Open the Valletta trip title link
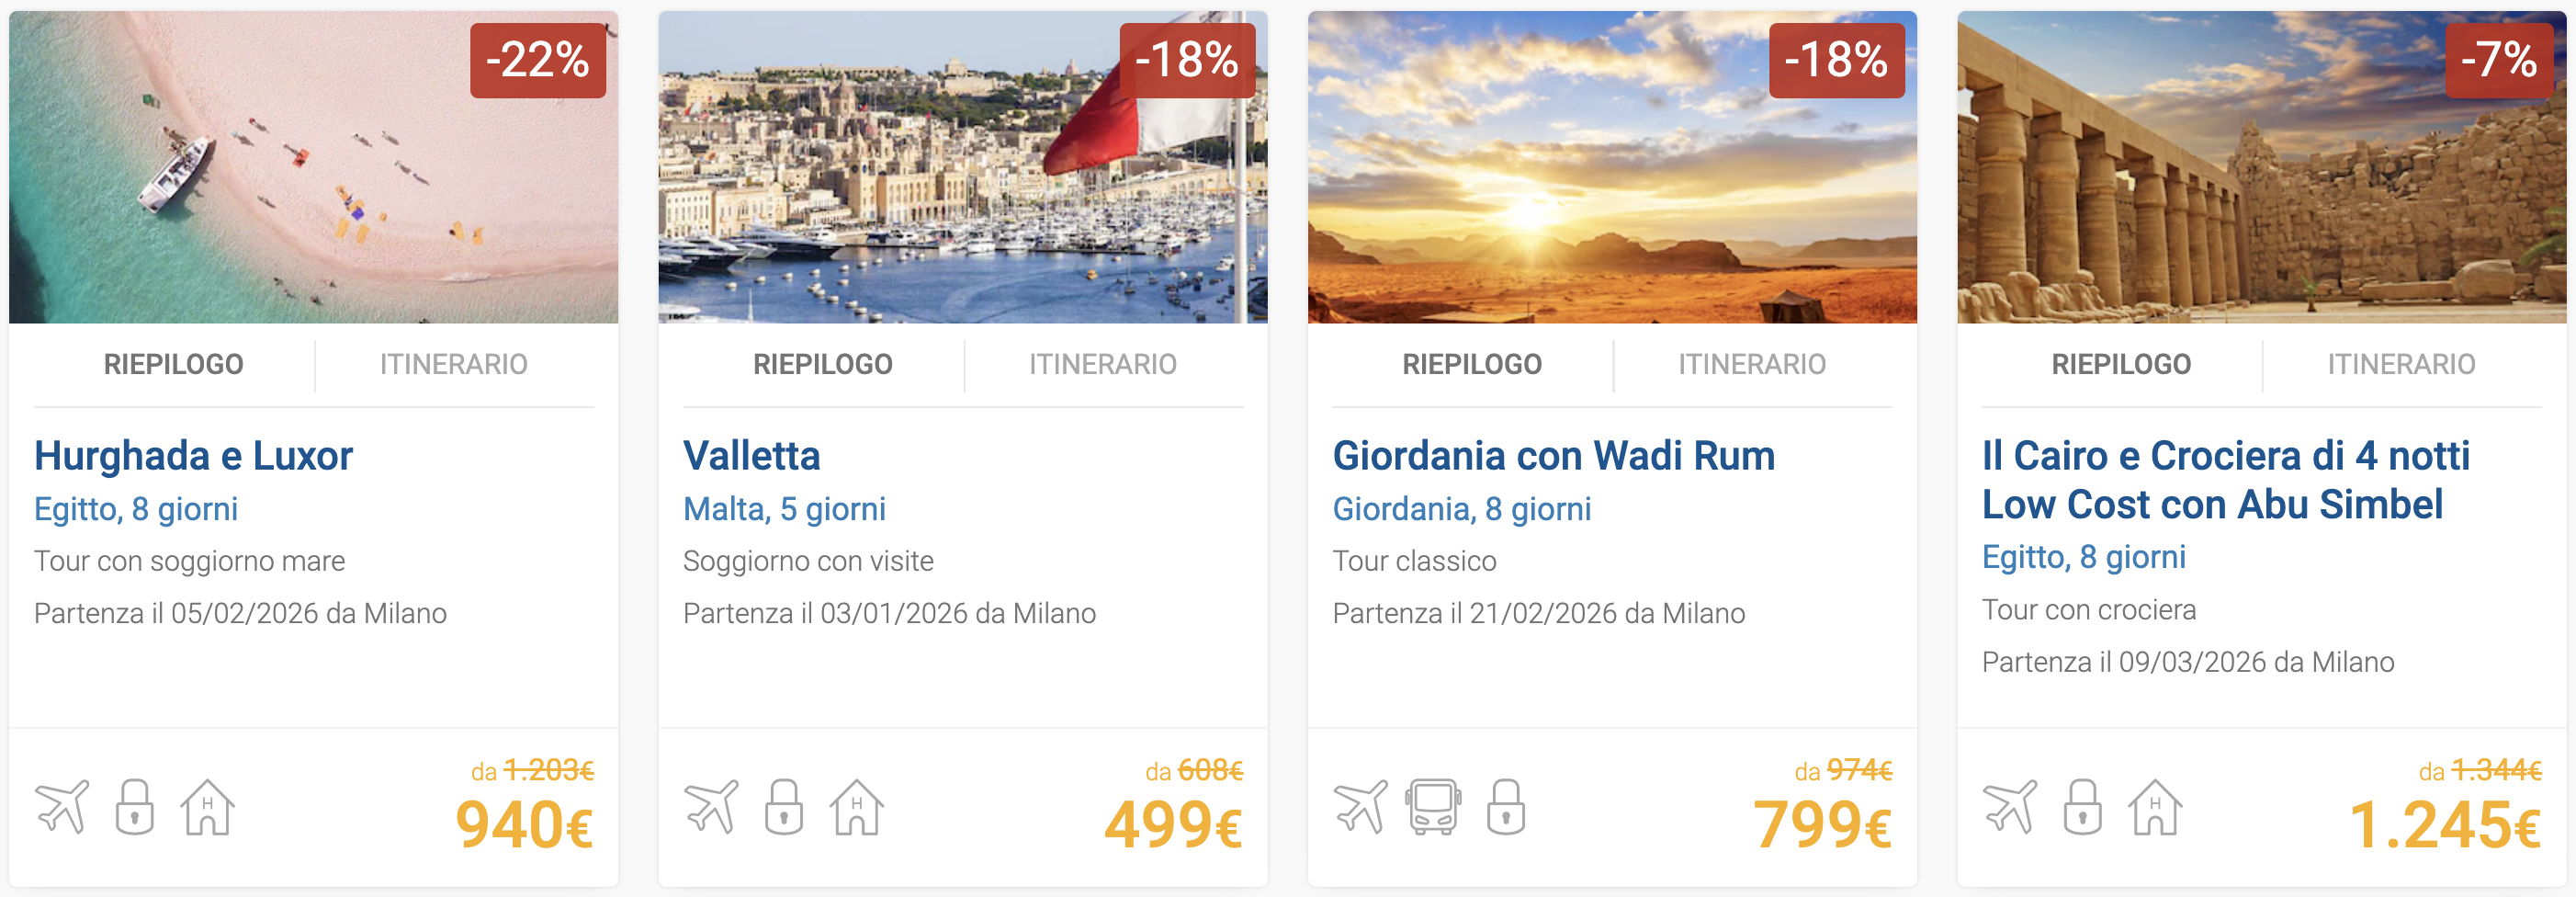This screenshot has height=897, width=2576. 751,456
